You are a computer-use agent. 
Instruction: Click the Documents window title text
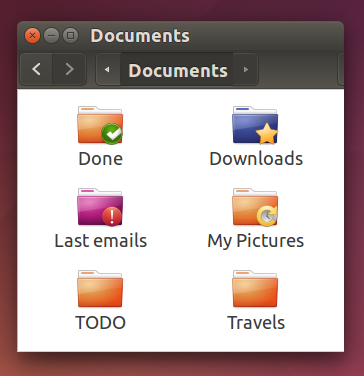[x=140, y=35]
